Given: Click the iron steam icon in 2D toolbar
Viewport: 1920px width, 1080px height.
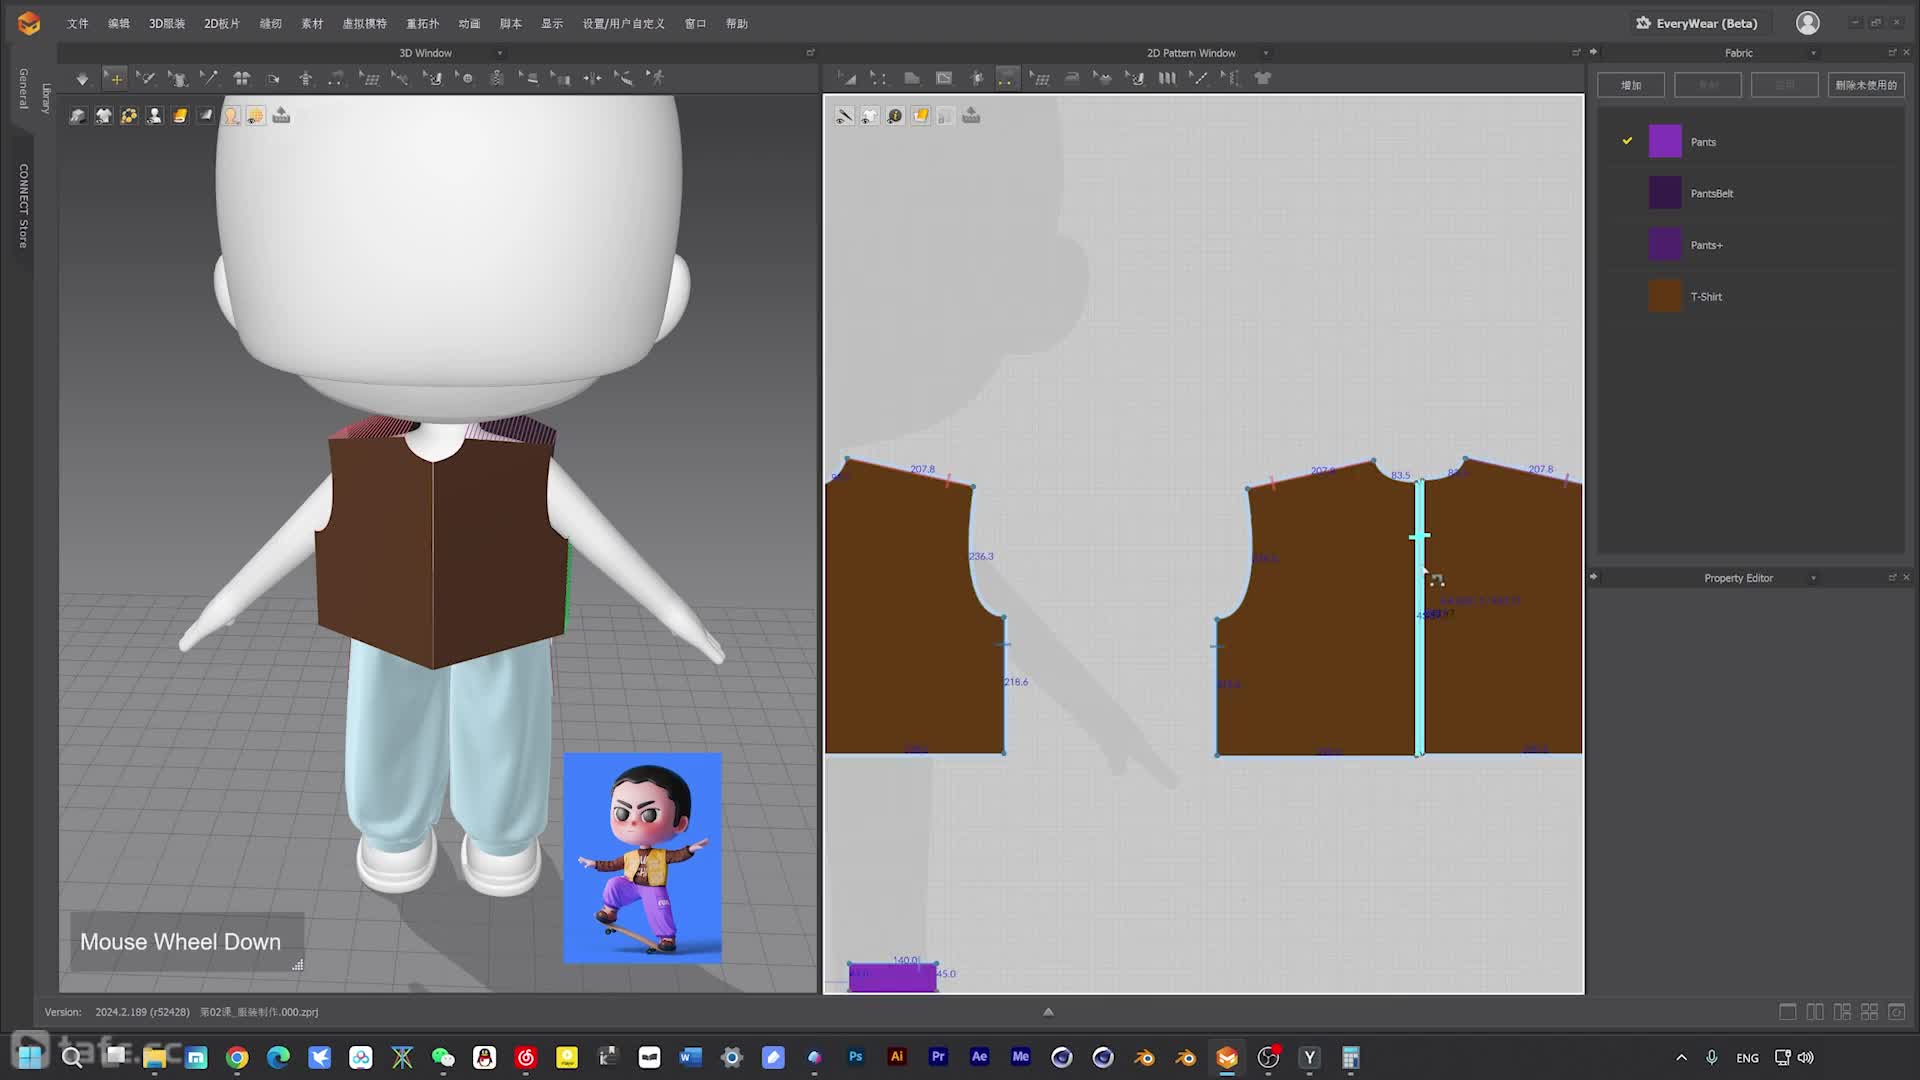Looking at the screenshot, I should (x=1071, y=78).
